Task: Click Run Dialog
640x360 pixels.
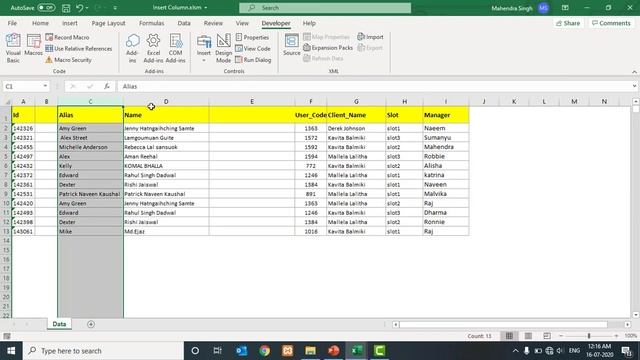Action: pos(253,60)
